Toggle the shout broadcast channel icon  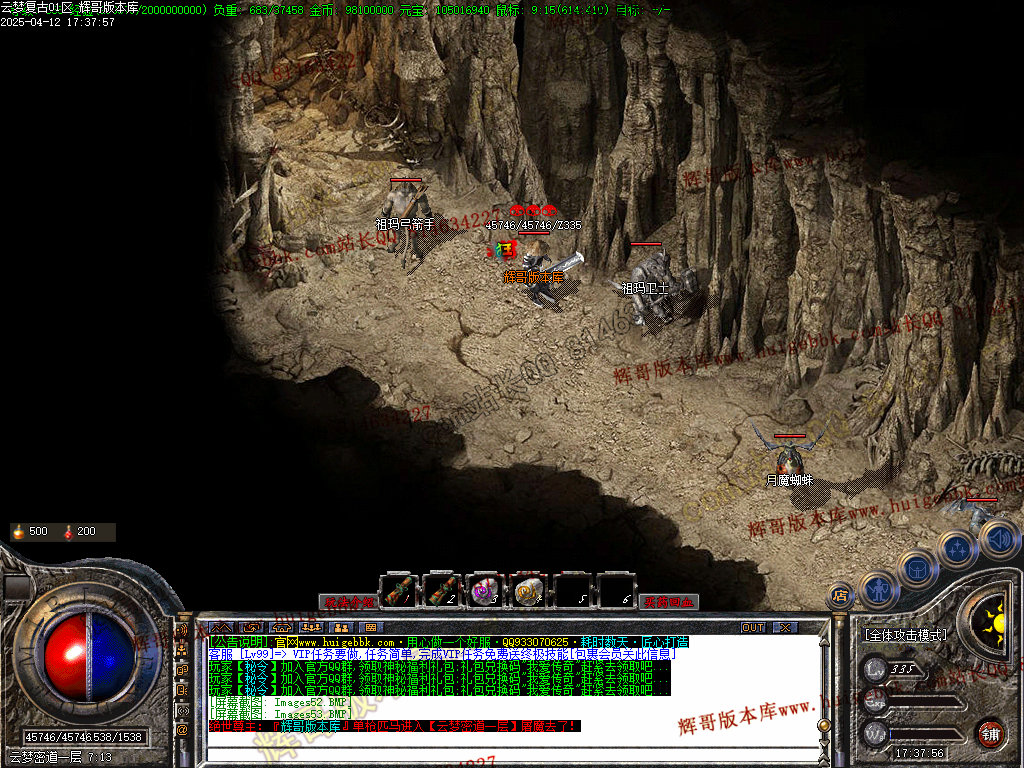[x=182, y=631]
